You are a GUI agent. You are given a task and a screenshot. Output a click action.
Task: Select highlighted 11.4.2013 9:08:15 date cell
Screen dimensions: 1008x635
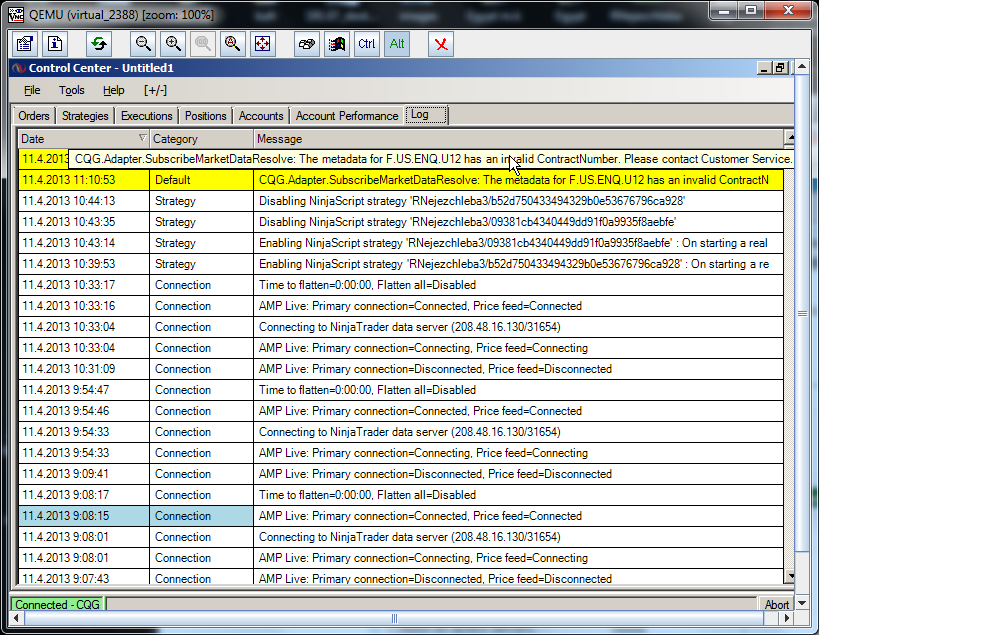coord(84,516)
